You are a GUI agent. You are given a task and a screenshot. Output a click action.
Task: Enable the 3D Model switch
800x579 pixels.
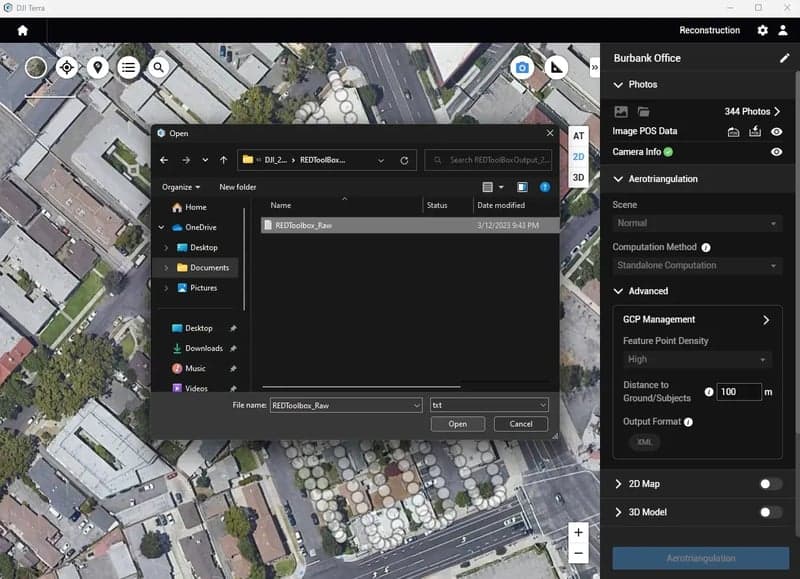click(770, 512)
